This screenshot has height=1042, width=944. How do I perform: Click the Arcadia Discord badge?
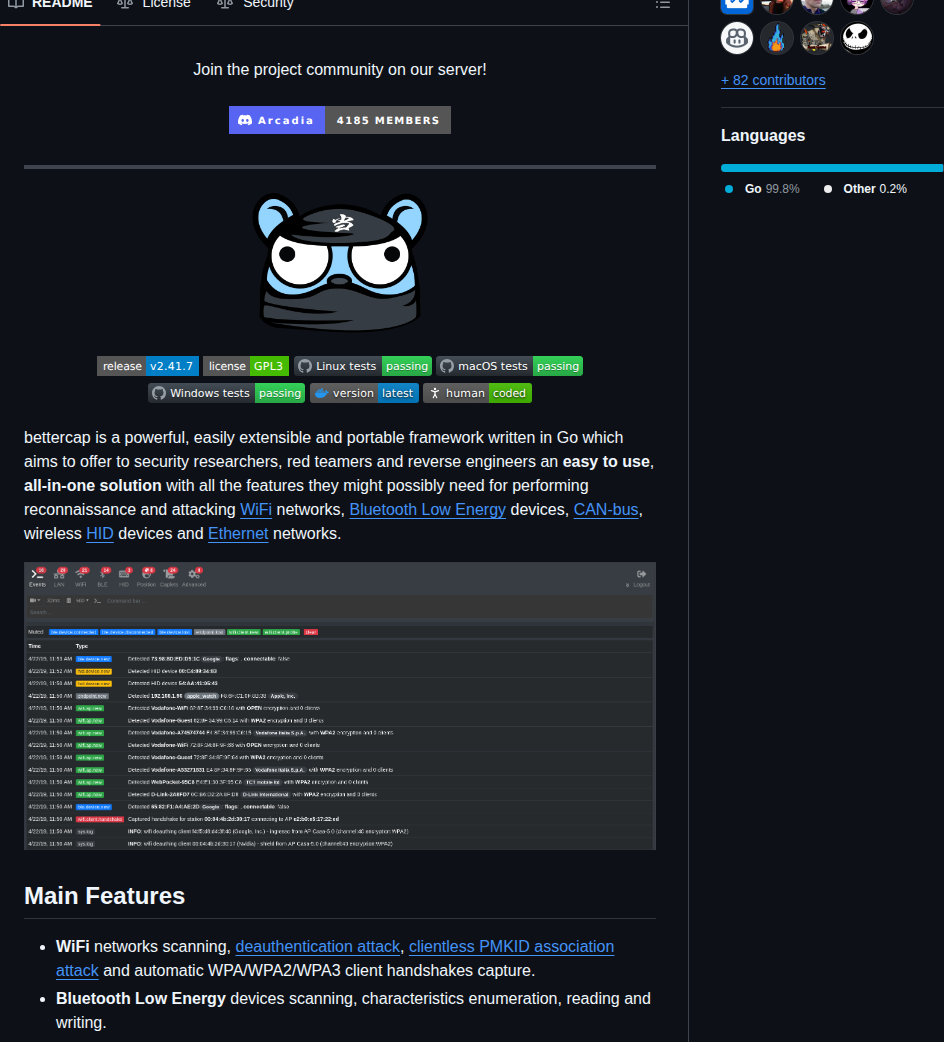tap(277, 120)
